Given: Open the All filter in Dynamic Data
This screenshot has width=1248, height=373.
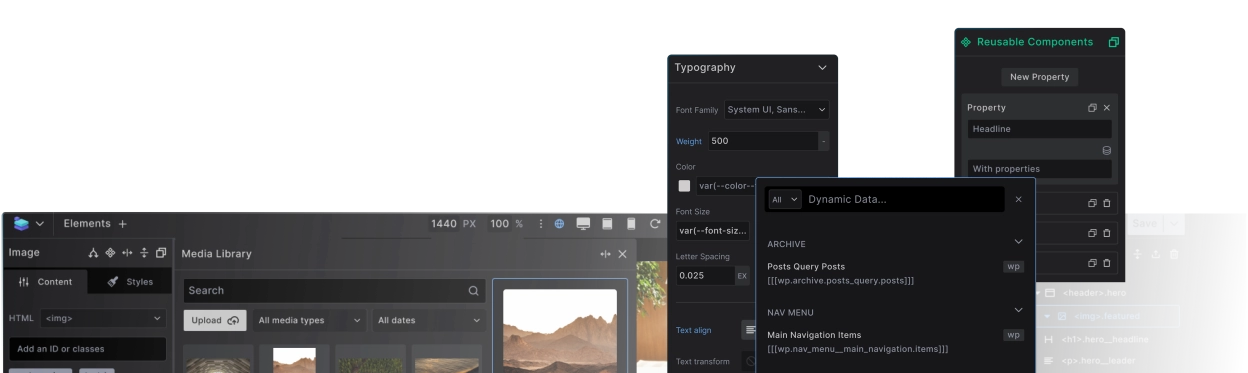Looking at the screenshot, I should point(784,199).
